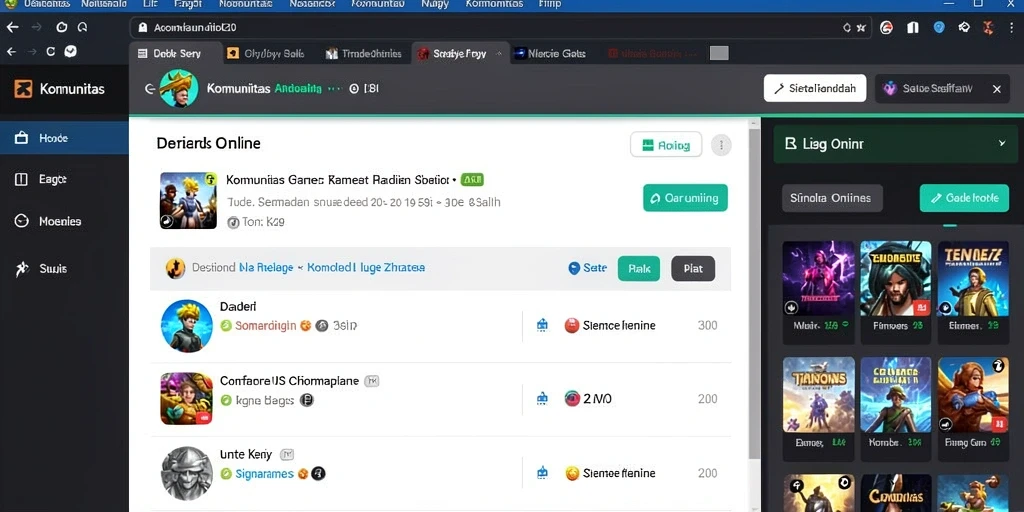The image size is (1024, 512).
Task: Click the green status dot beside Somerdiigin
Action: click(226, 325)
